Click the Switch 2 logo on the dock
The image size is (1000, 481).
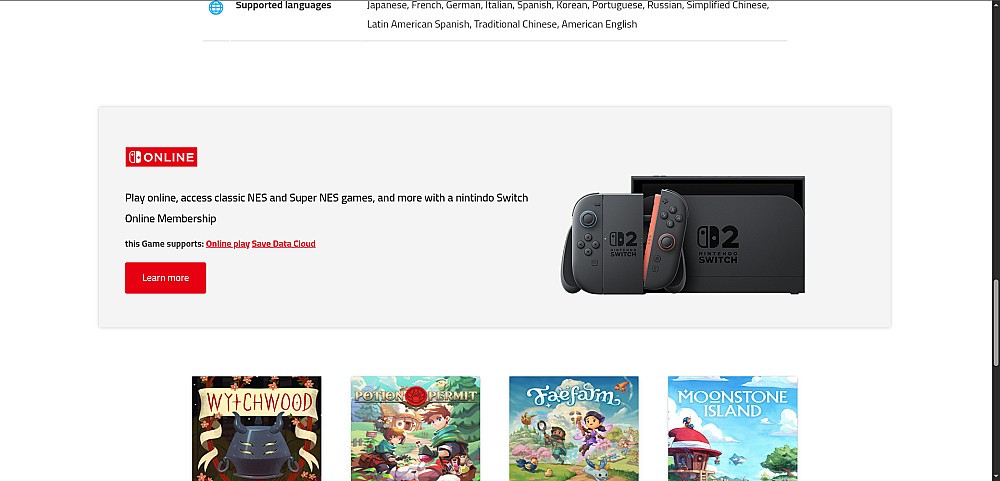click(x=717, y=244)
